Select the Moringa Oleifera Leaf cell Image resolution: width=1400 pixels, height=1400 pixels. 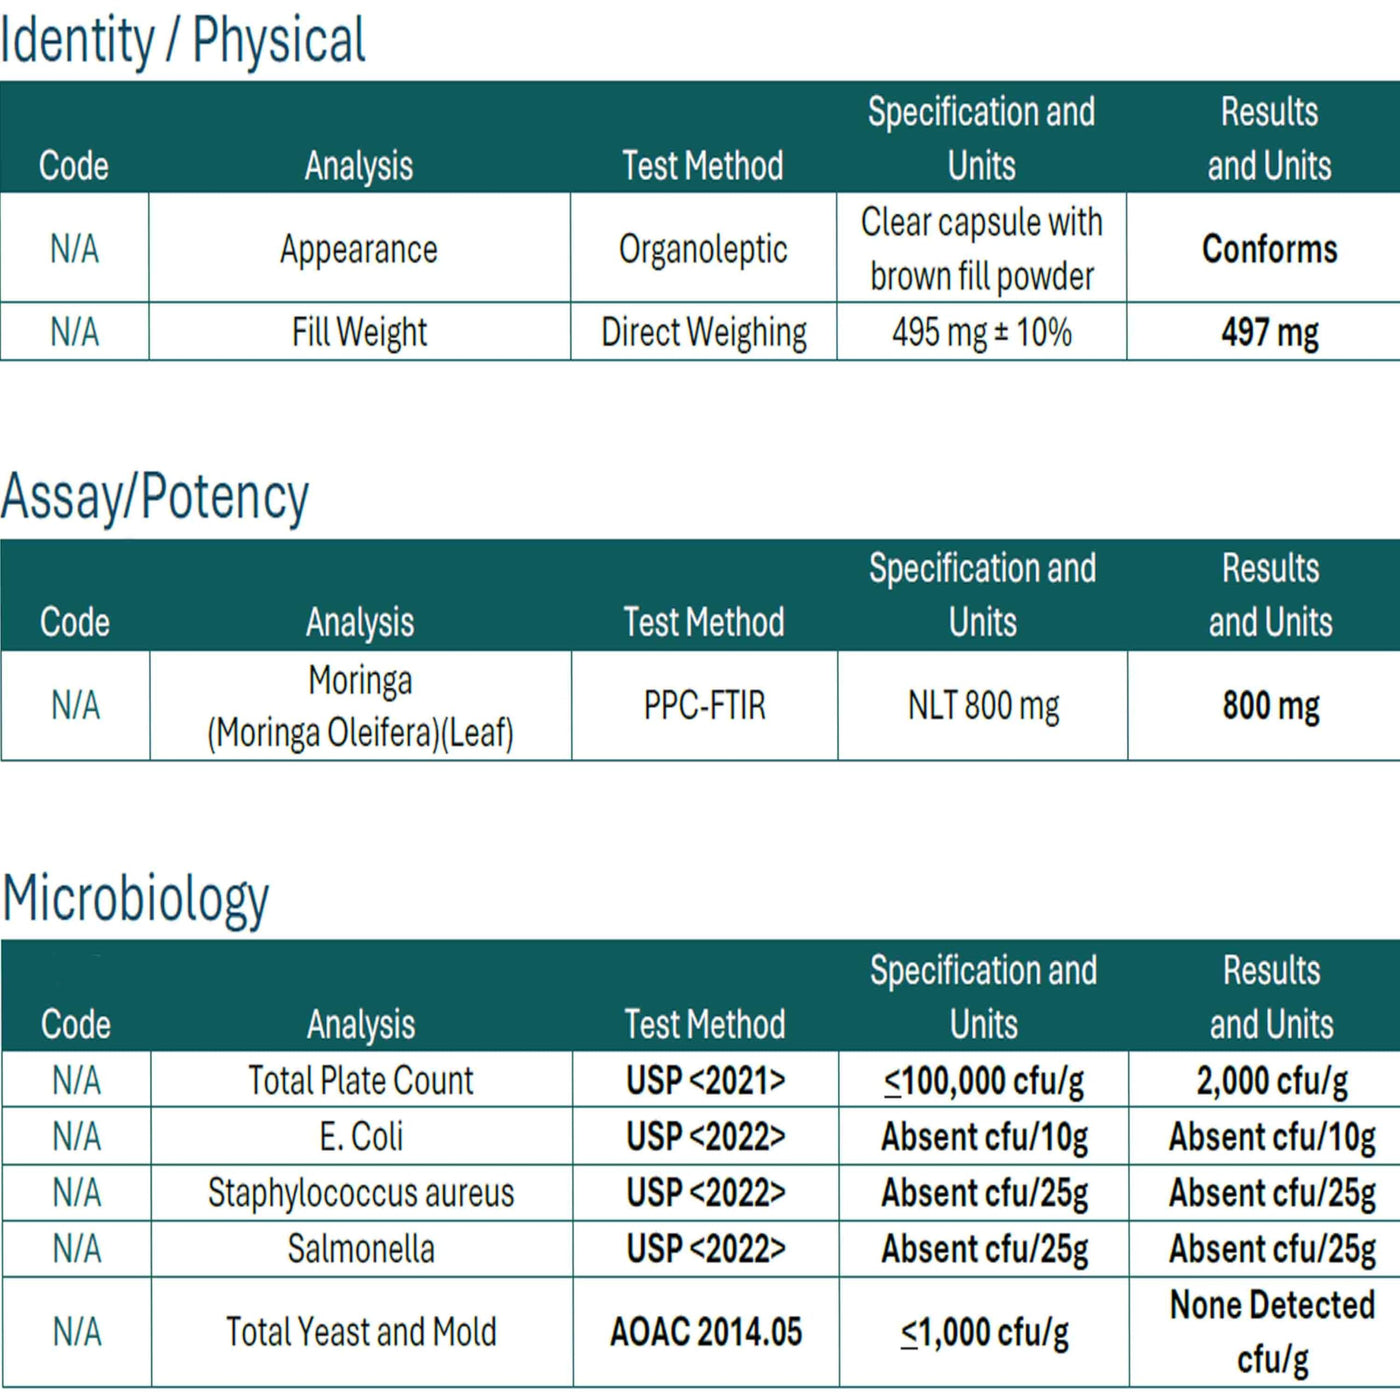pos(360,706)
